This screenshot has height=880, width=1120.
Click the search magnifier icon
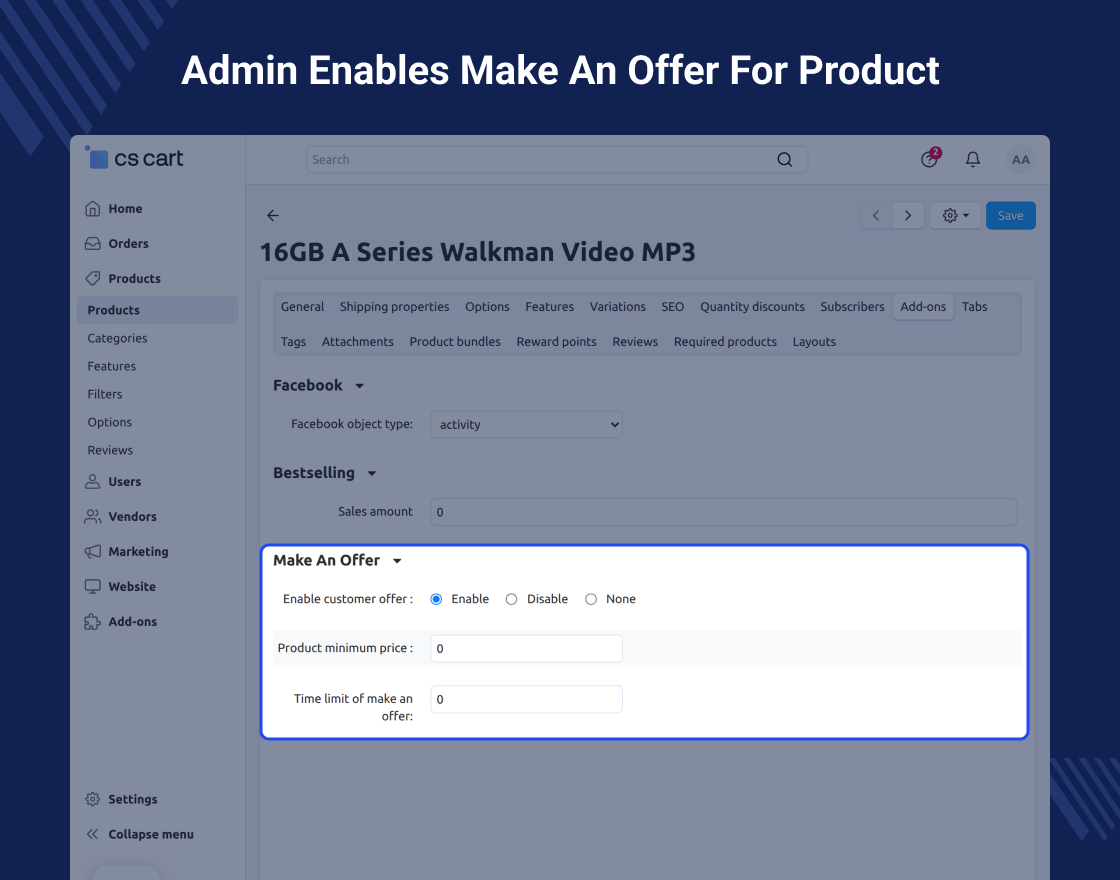pos(784,160)
